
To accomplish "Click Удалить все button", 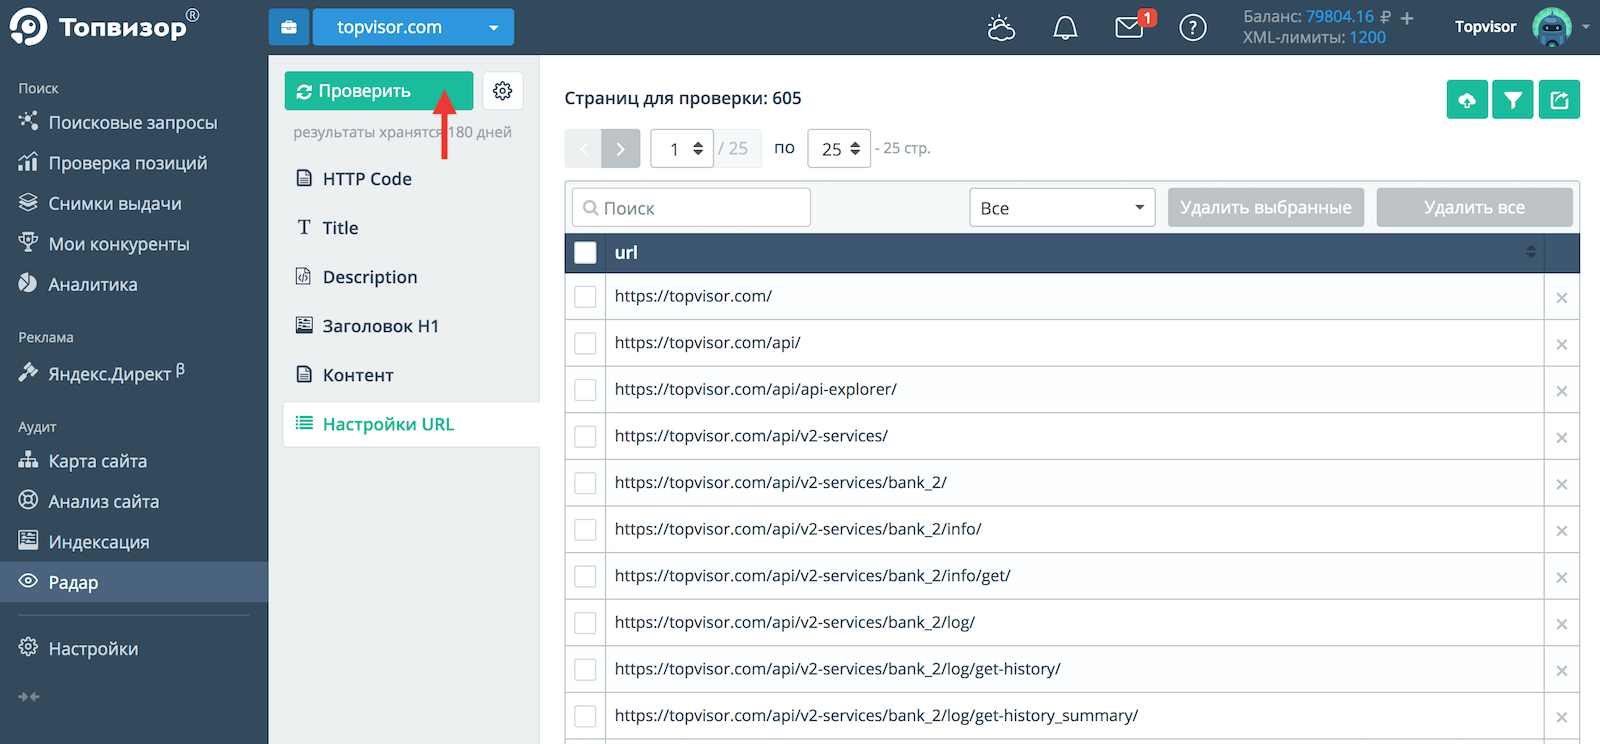I will [1475, 208].
